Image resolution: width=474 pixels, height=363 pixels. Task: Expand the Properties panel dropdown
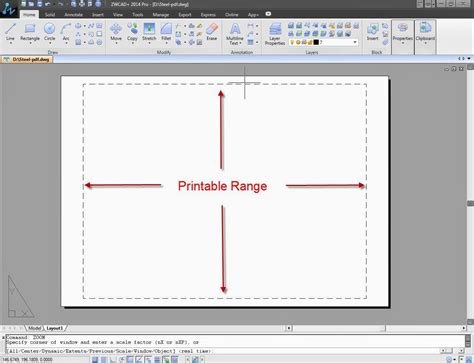[403, 44]
